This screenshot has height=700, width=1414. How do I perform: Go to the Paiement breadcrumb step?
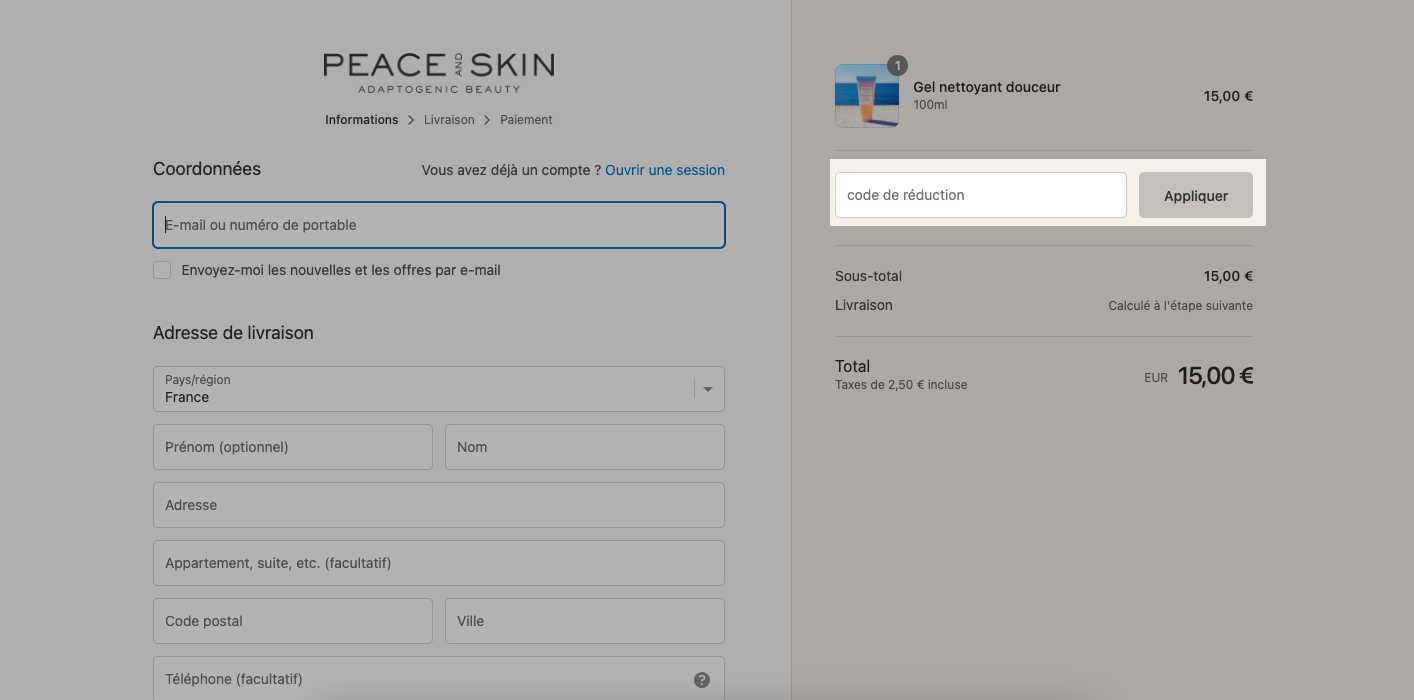[526, 120]
